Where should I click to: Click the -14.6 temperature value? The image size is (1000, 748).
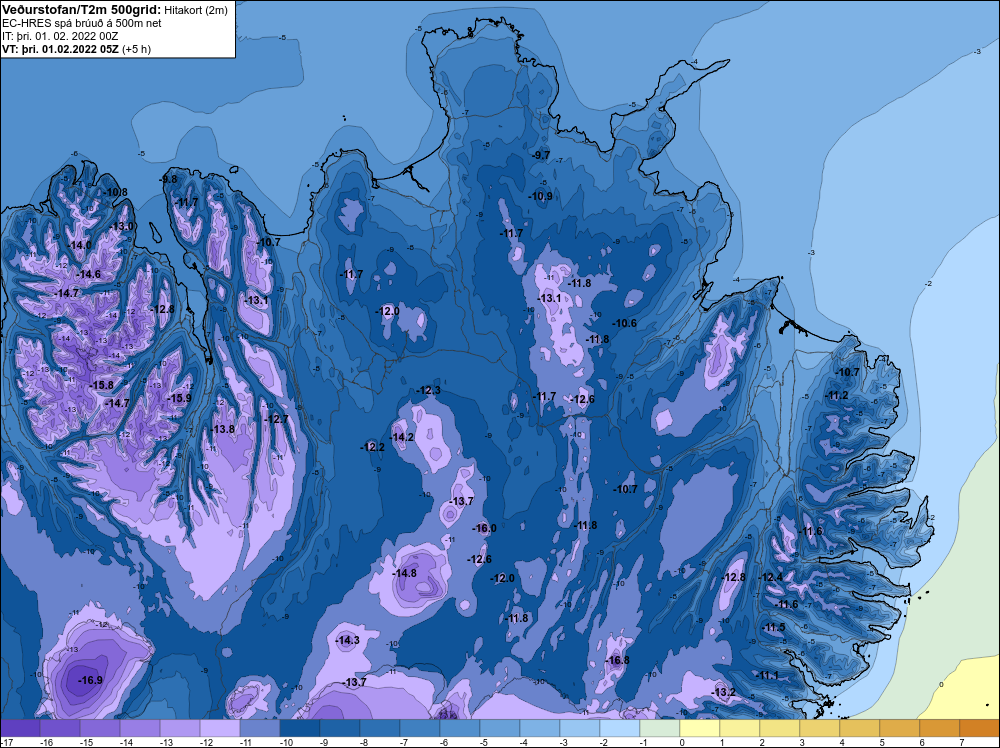point(89,274)
